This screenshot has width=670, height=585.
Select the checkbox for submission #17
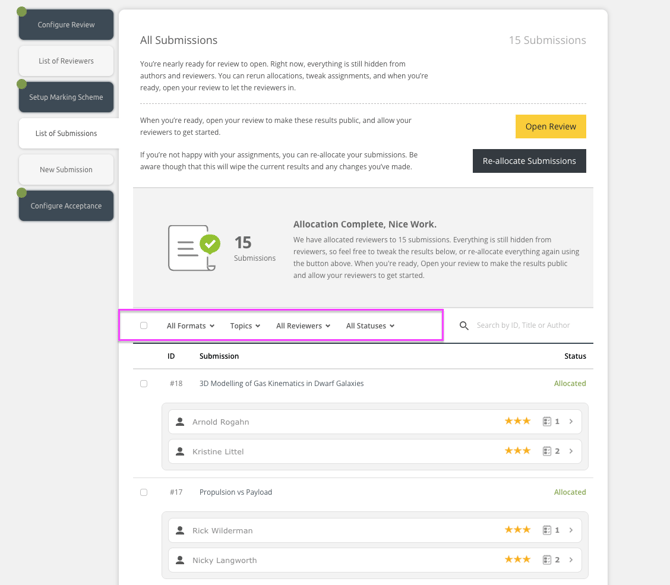[144, 493]
